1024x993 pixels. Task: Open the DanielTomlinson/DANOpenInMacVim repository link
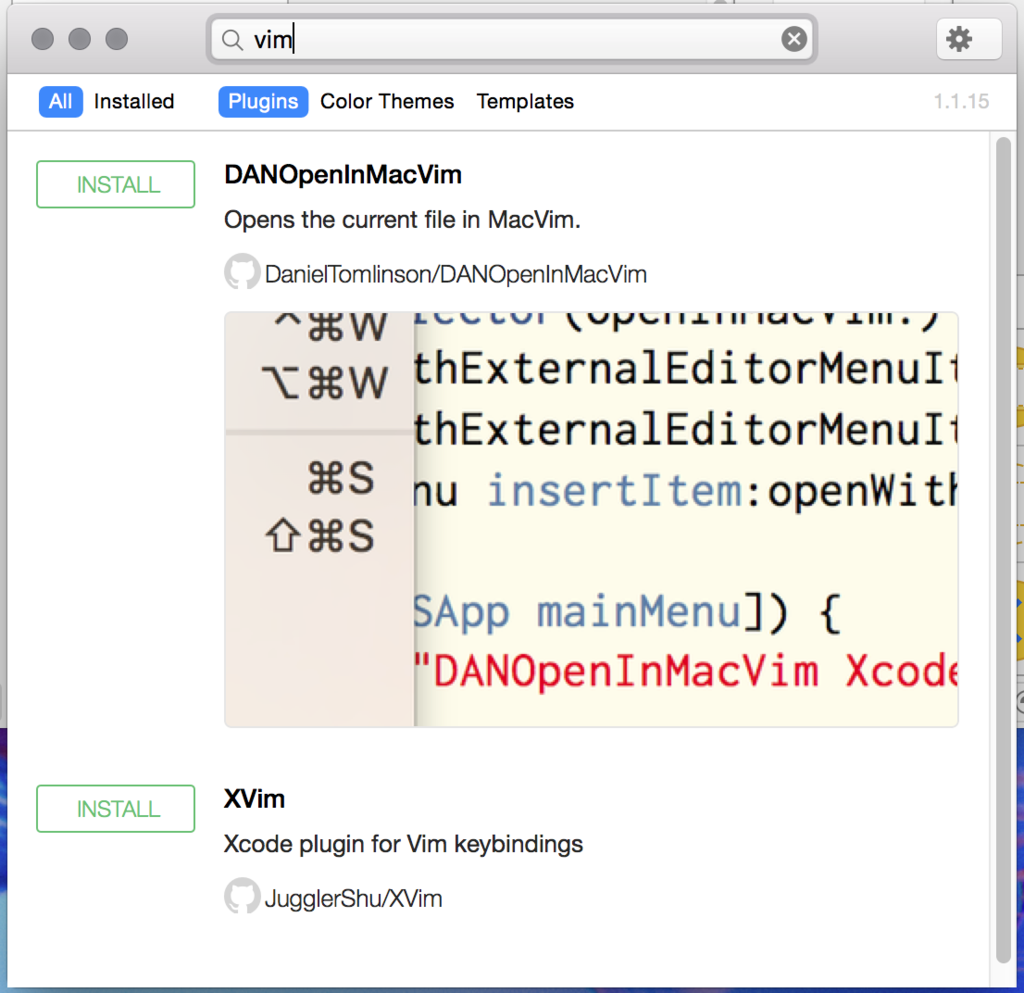(455, 274)
